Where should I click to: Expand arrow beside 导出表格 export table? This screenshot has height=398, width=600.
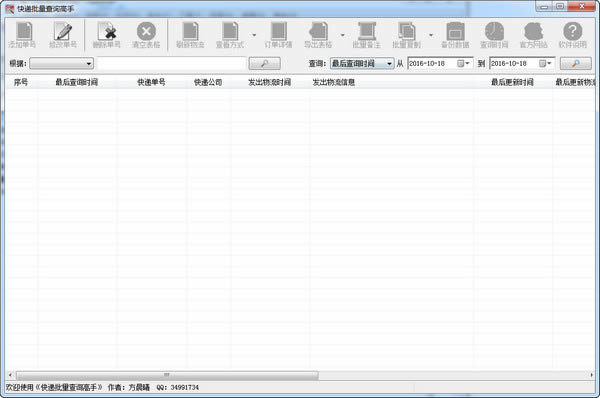(342, 35)
